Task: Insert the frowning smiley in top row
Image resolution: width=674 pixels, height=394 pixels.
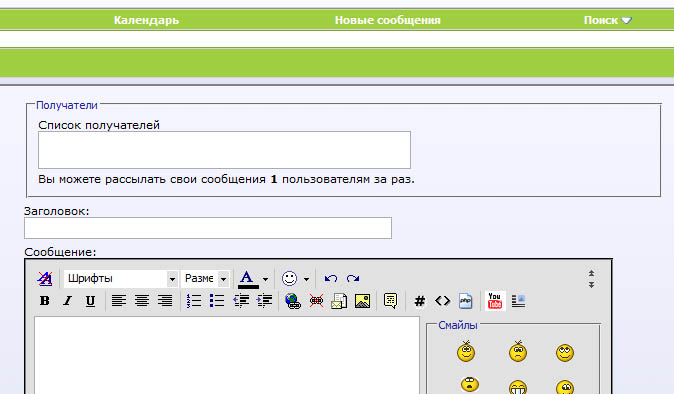Action: (x=518, y=351)
